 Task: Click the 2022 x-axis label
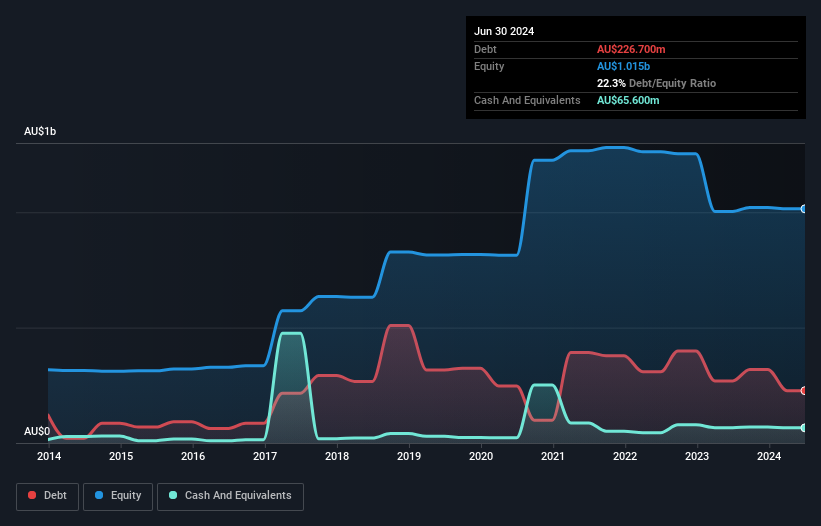[625, 456]
